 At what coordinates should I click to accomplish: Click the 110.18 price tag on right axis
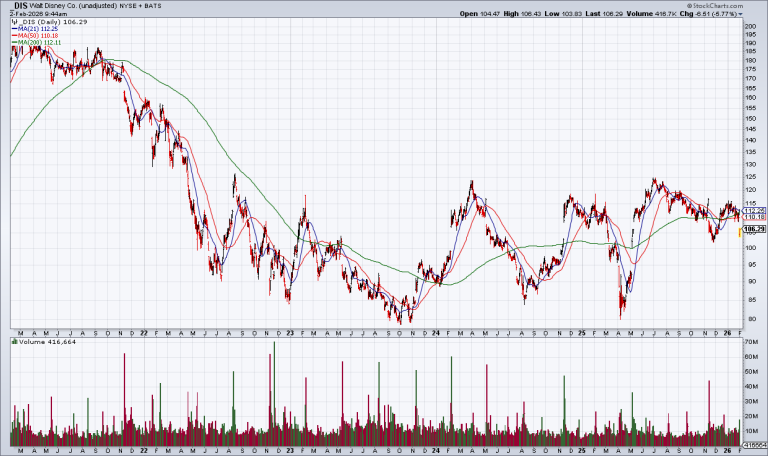point(753,217)
